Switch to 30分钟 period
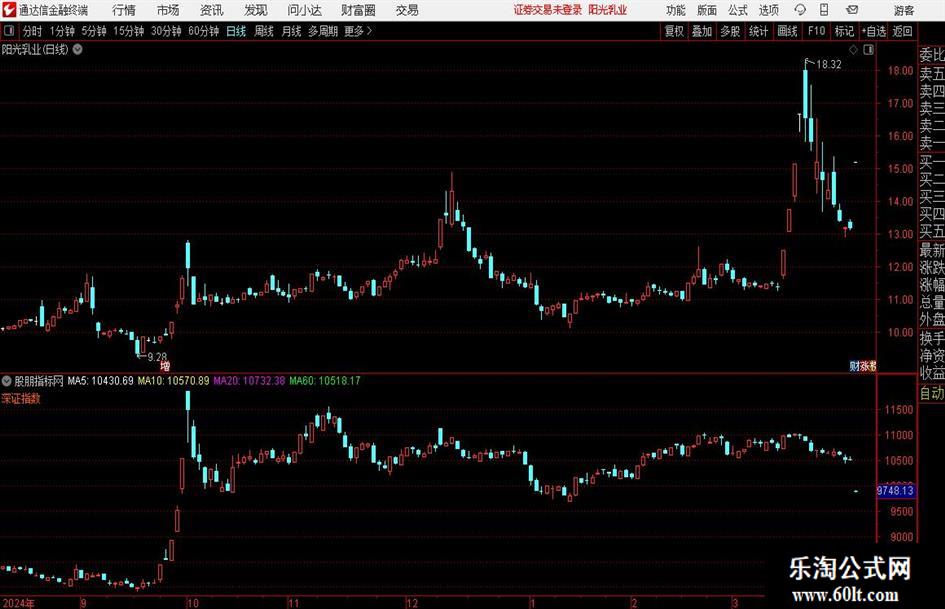945x609 pixels. [166, 31]
